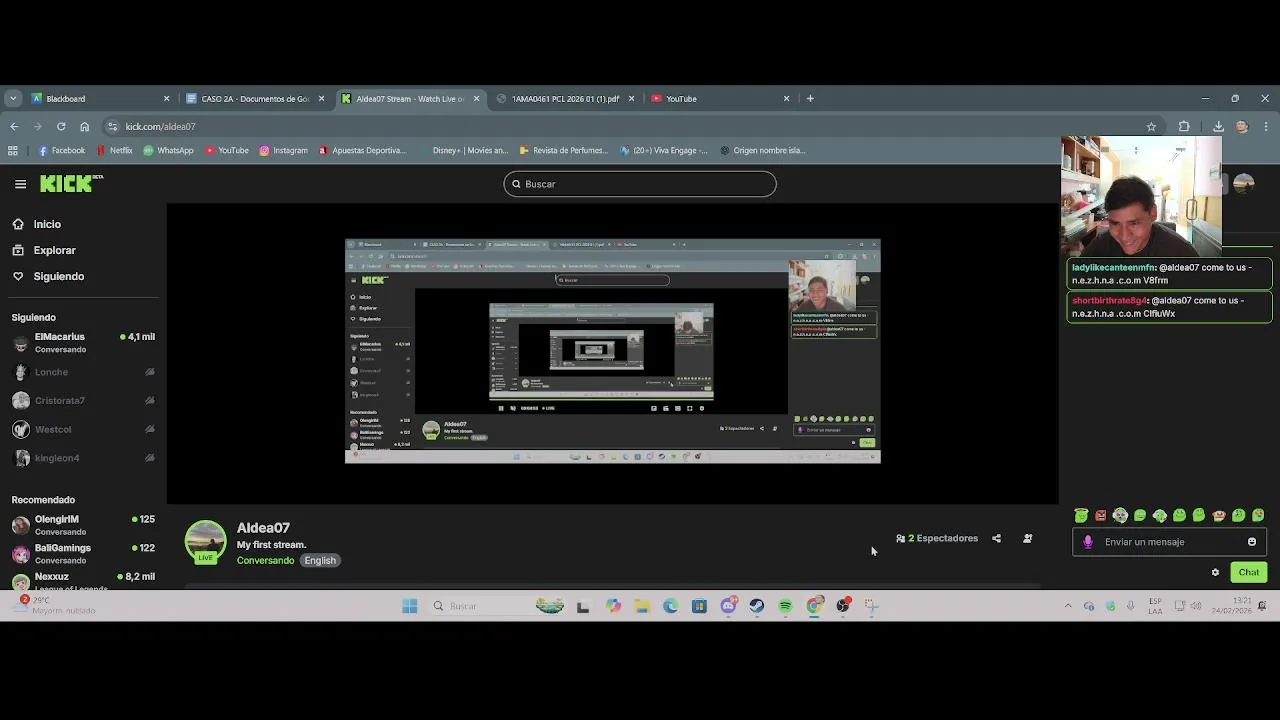This screenshot has width=1280, height=720.
Task: Open a new browser tab
Action: point(810,98)
